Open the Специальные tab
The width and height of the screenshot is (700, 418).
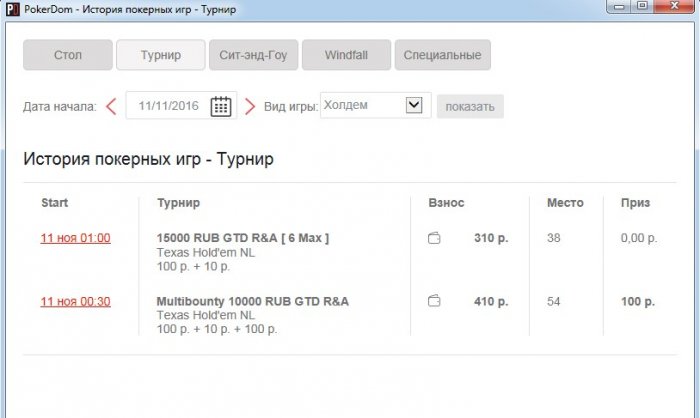click(442, 55)
